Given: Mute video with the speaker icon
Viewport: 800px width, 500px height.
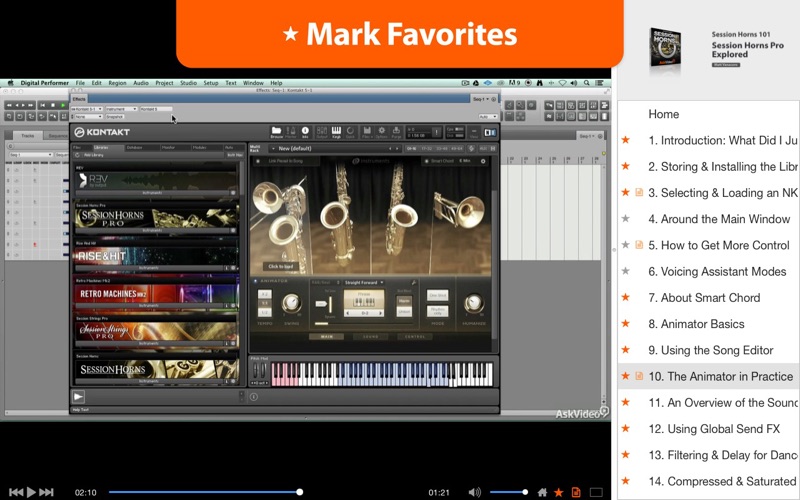Looking at the screenshot, I should point(474,492).
